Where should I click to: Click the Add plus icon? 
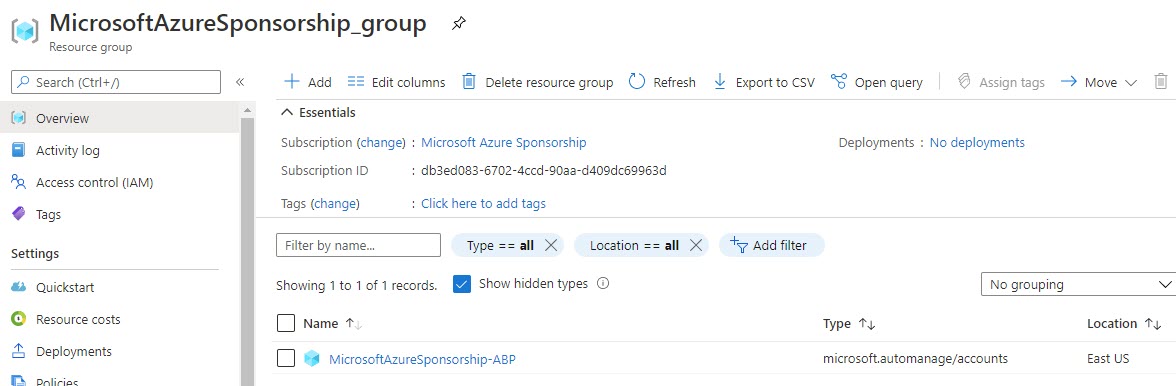[x=292, y=82]
